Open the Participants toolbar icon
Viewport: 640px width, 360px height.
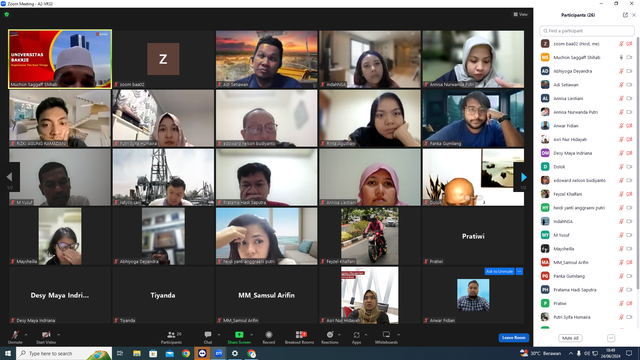[171, 335]
